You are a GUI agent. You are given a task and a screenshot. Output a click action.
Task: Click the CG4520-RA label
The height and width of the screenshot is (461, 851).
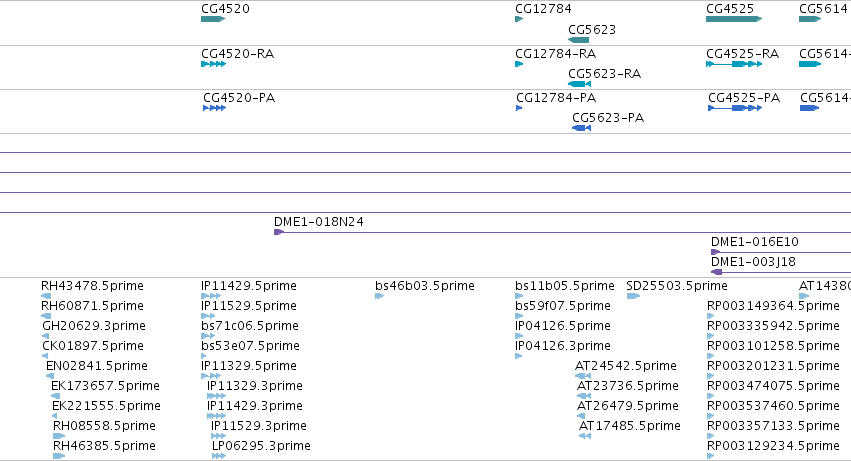click(x=237, y=54)
